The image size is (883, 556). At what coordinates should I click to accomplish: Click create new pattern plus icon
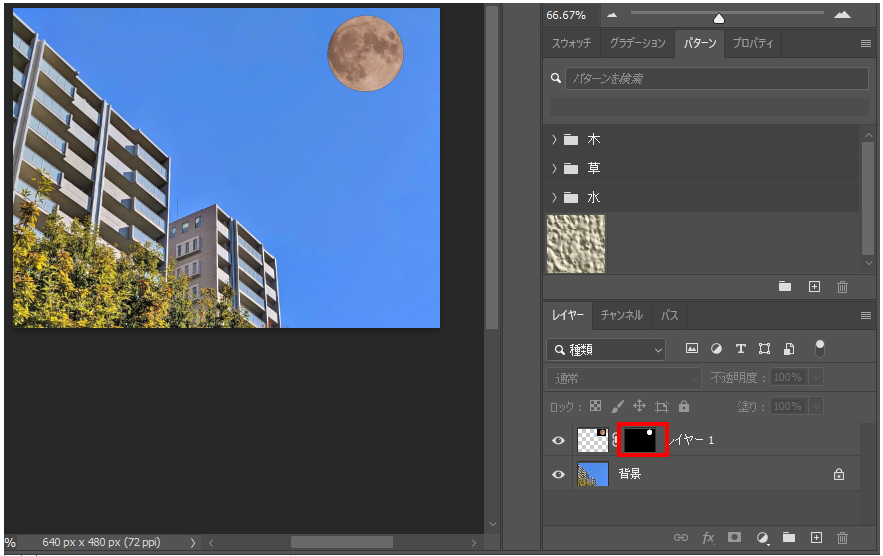(x=814, y=286)
